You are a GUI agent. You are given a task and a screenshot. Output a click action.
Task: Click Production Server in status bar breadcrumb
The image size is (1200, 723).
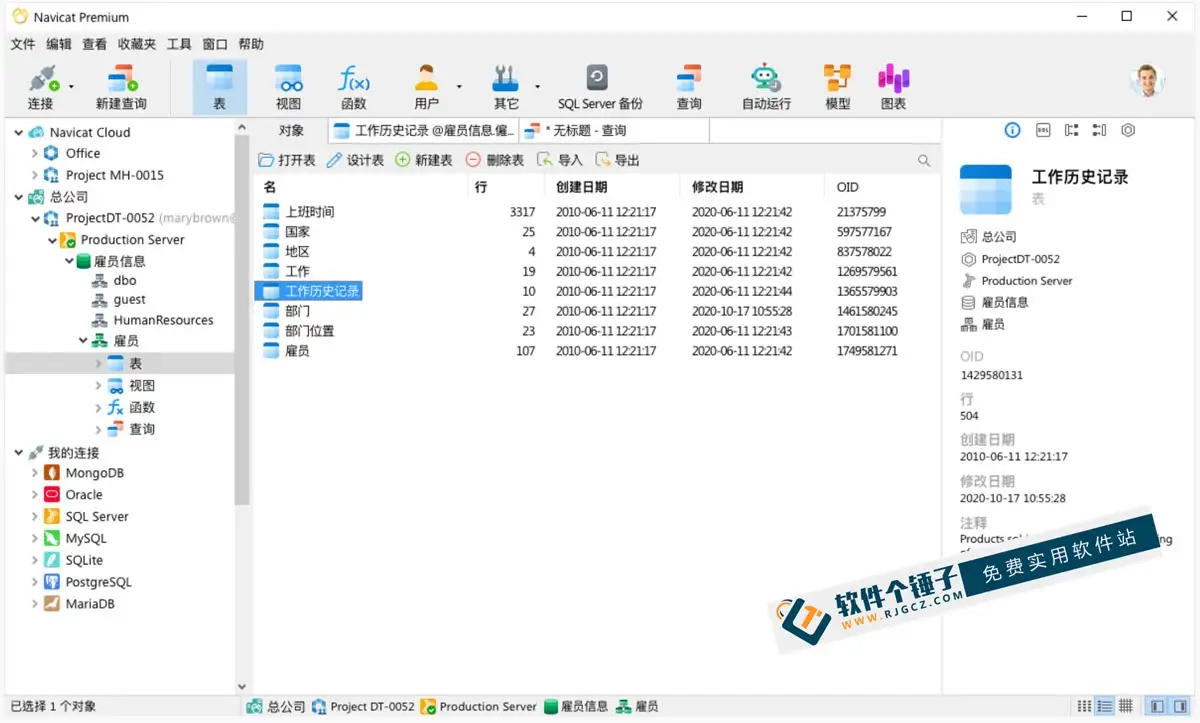[x=478, y=706]
